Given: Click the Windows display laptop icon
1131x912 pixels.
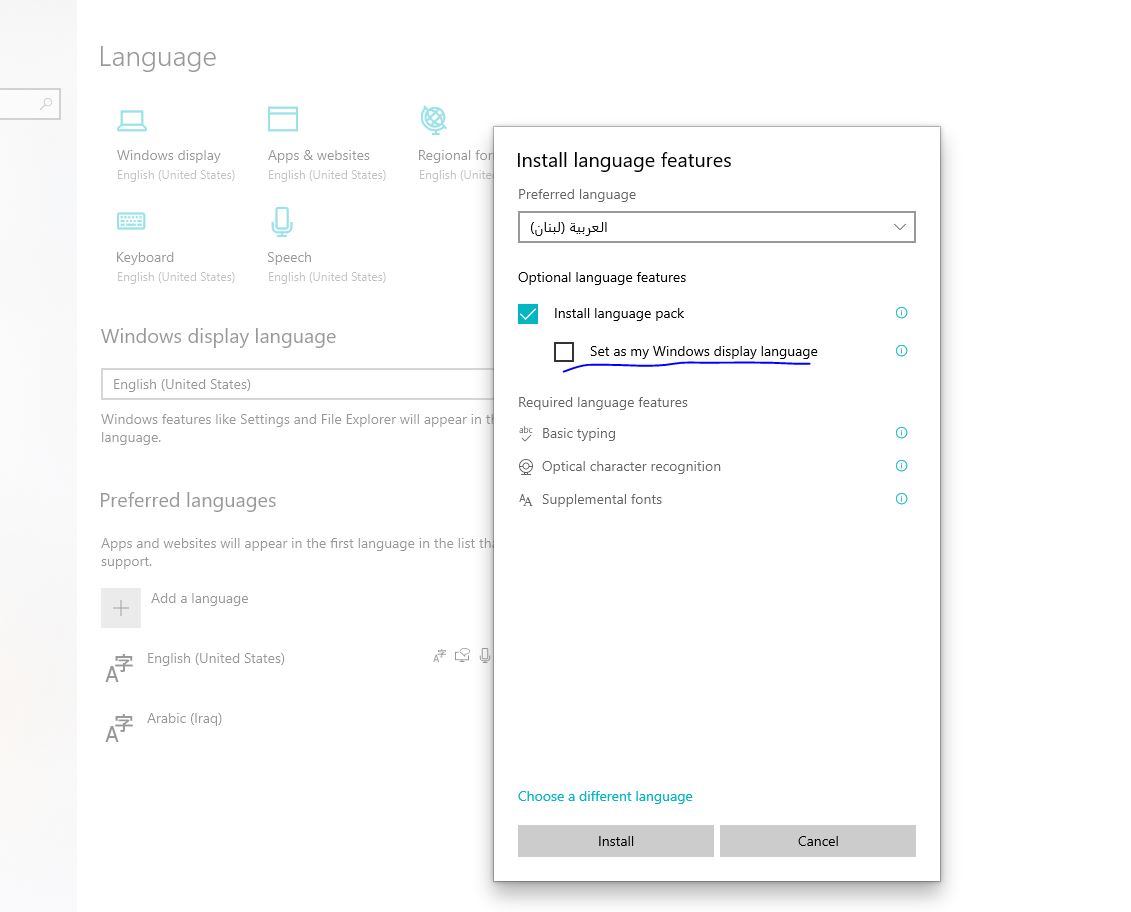Looking at the screenshot, I should [132, 120].
